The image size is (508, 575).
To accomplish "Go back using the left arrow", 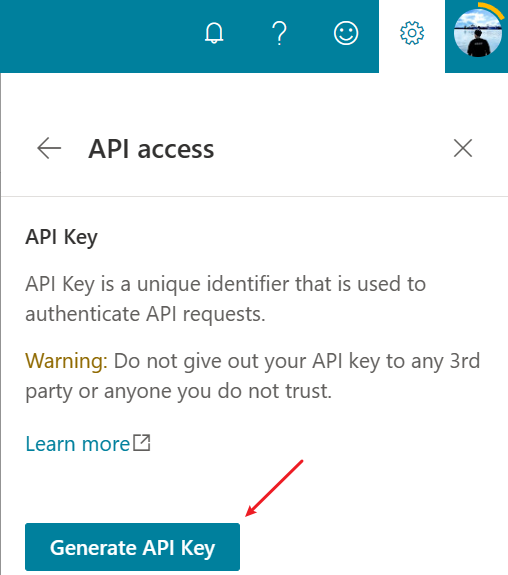I will pos(49,149).
